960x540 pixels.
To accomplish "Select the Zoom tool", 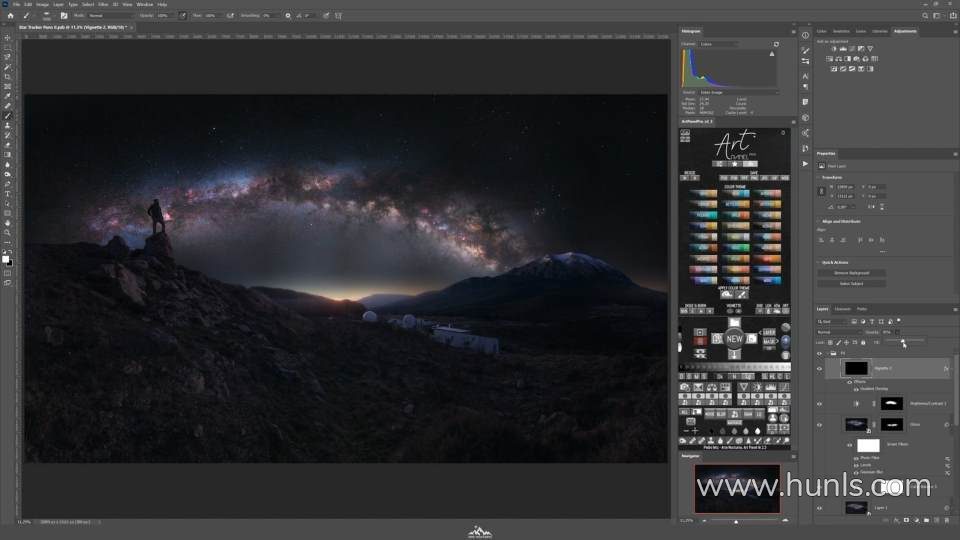I will point(7,232).
